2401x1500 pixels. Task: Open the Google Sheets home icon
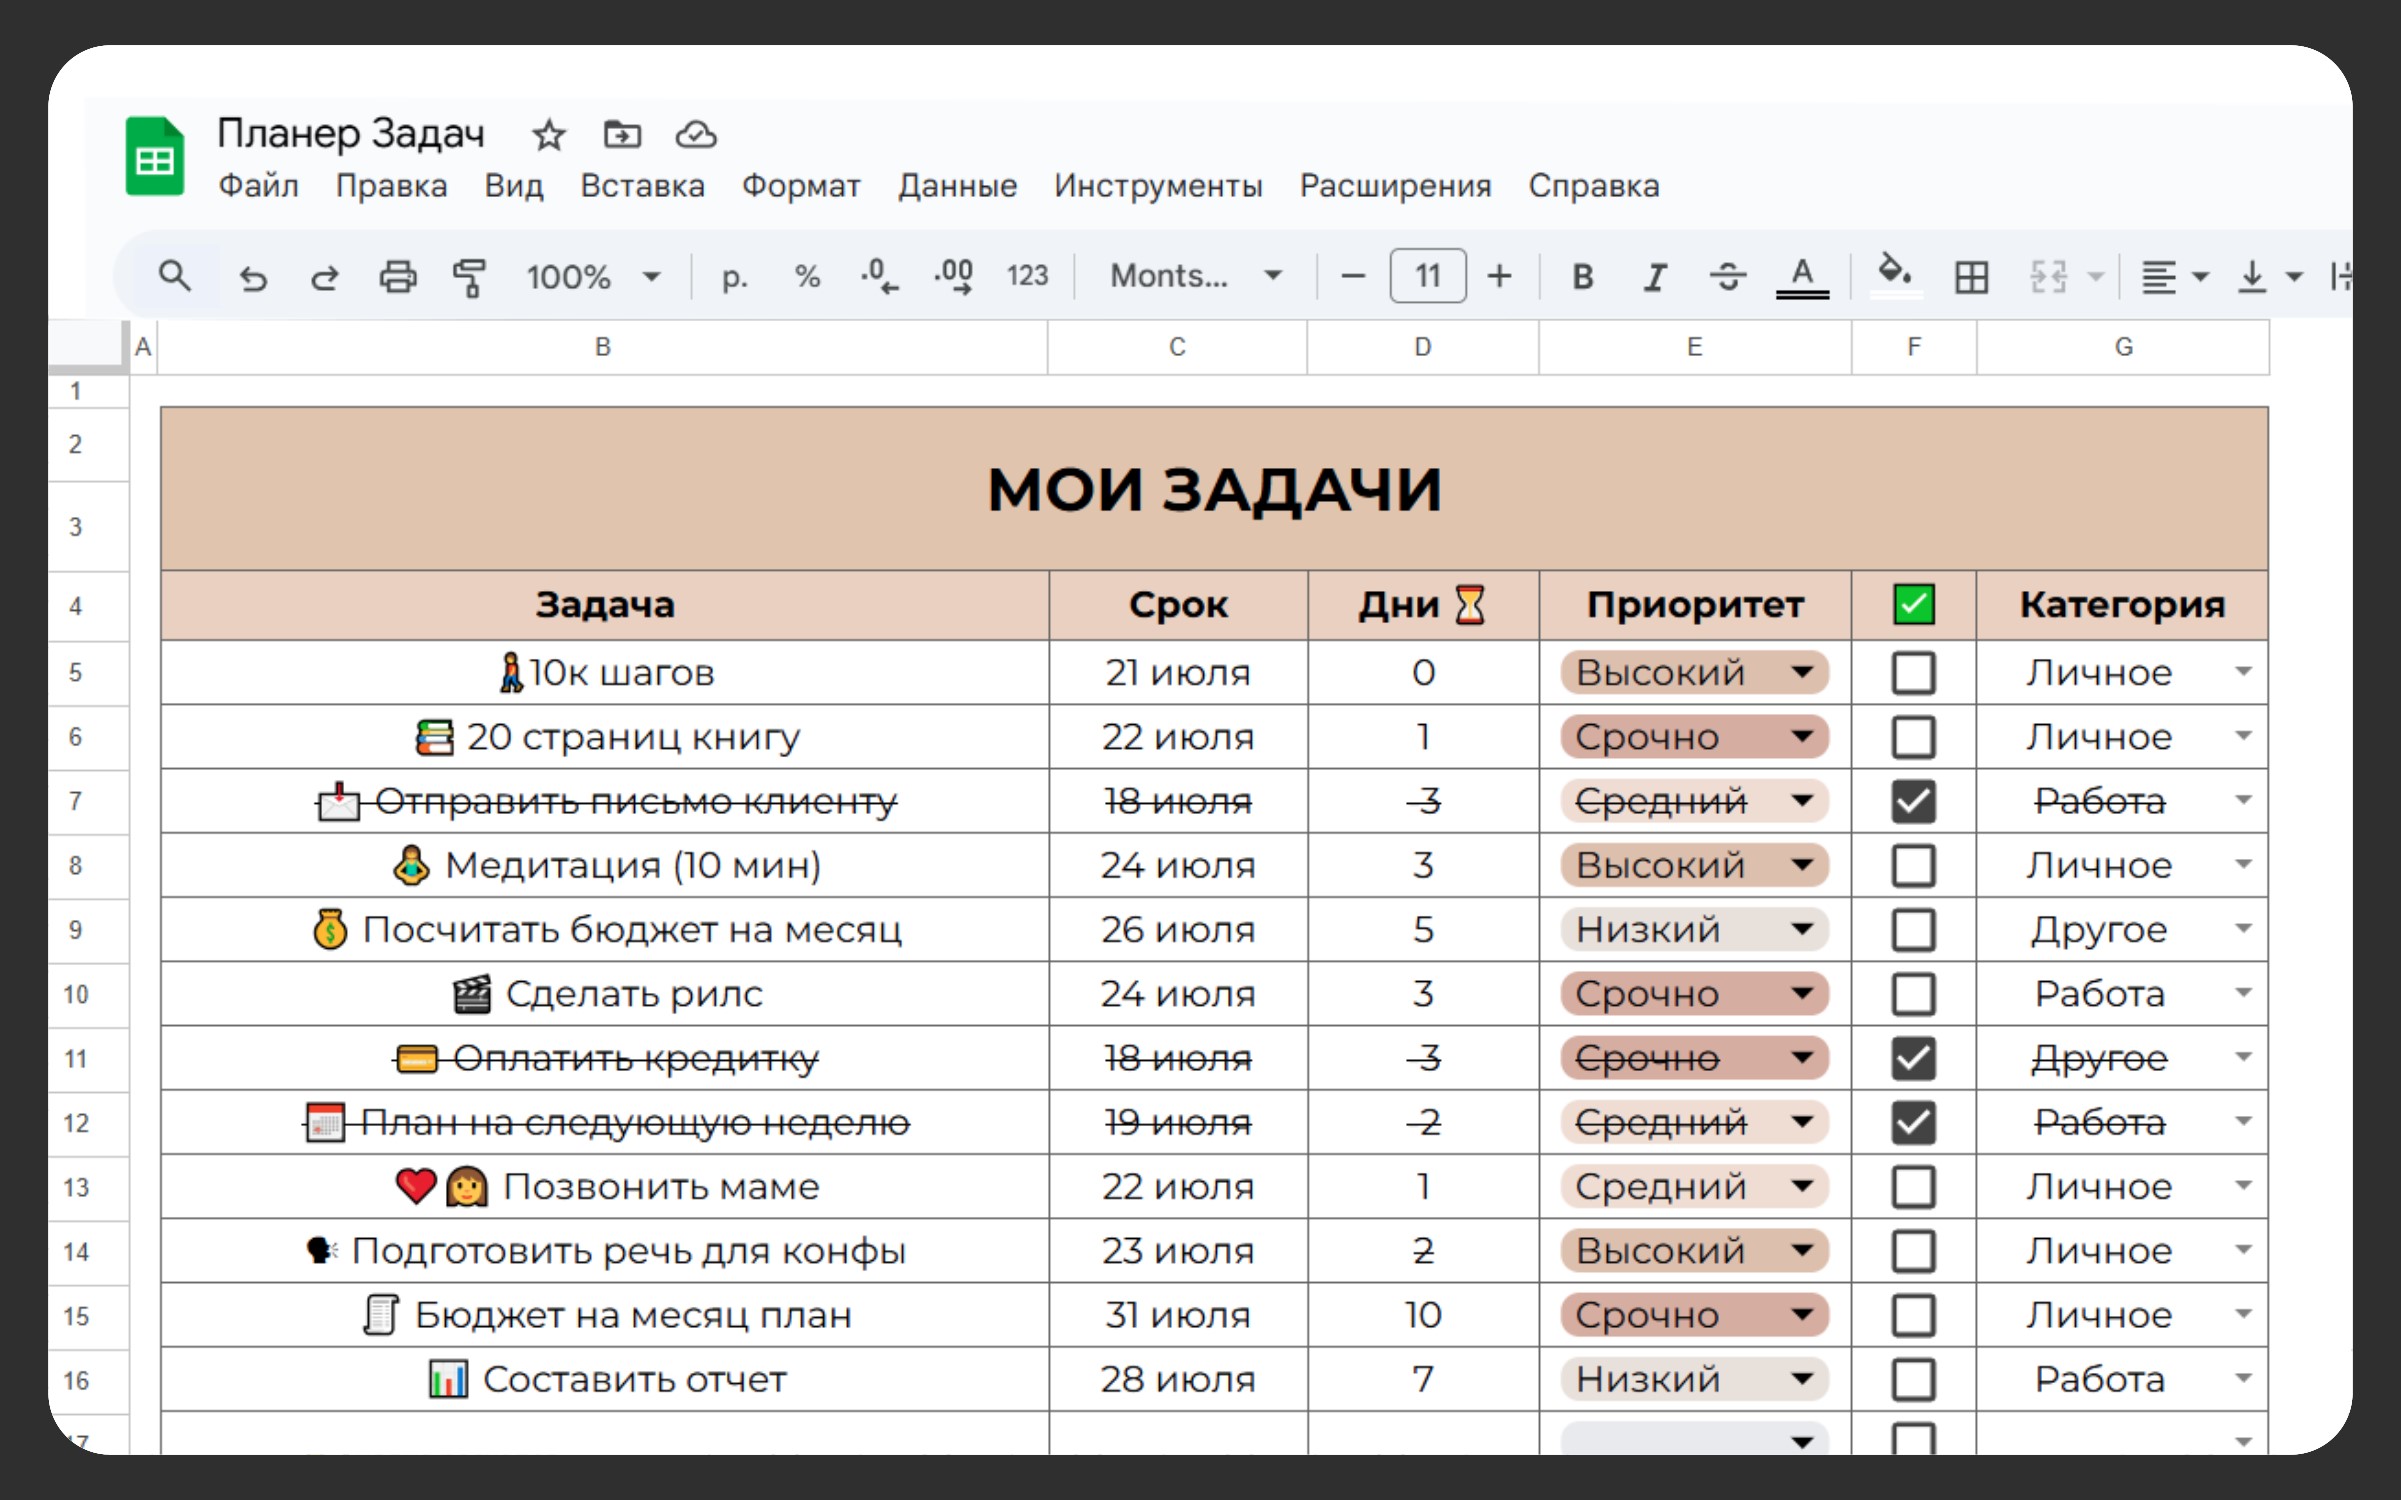(x=155, y=157)
